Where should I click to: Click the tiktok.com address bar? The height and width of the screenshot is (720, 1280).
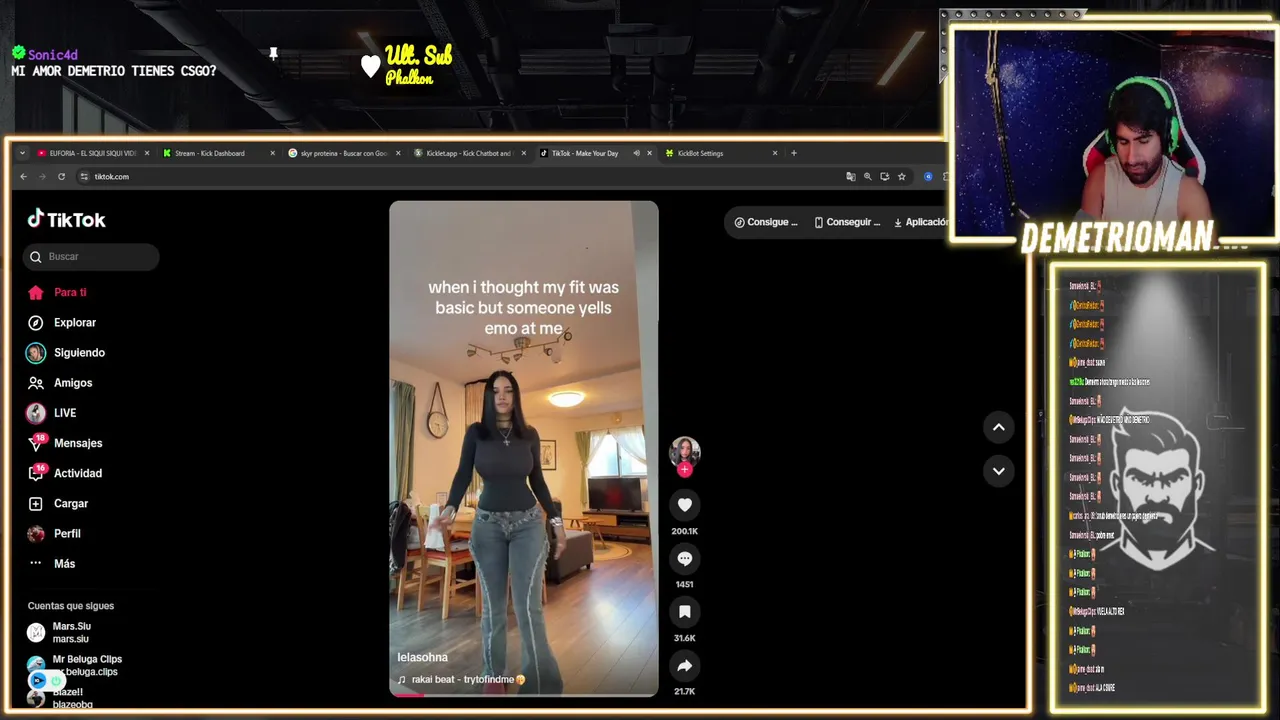(460, 176)
